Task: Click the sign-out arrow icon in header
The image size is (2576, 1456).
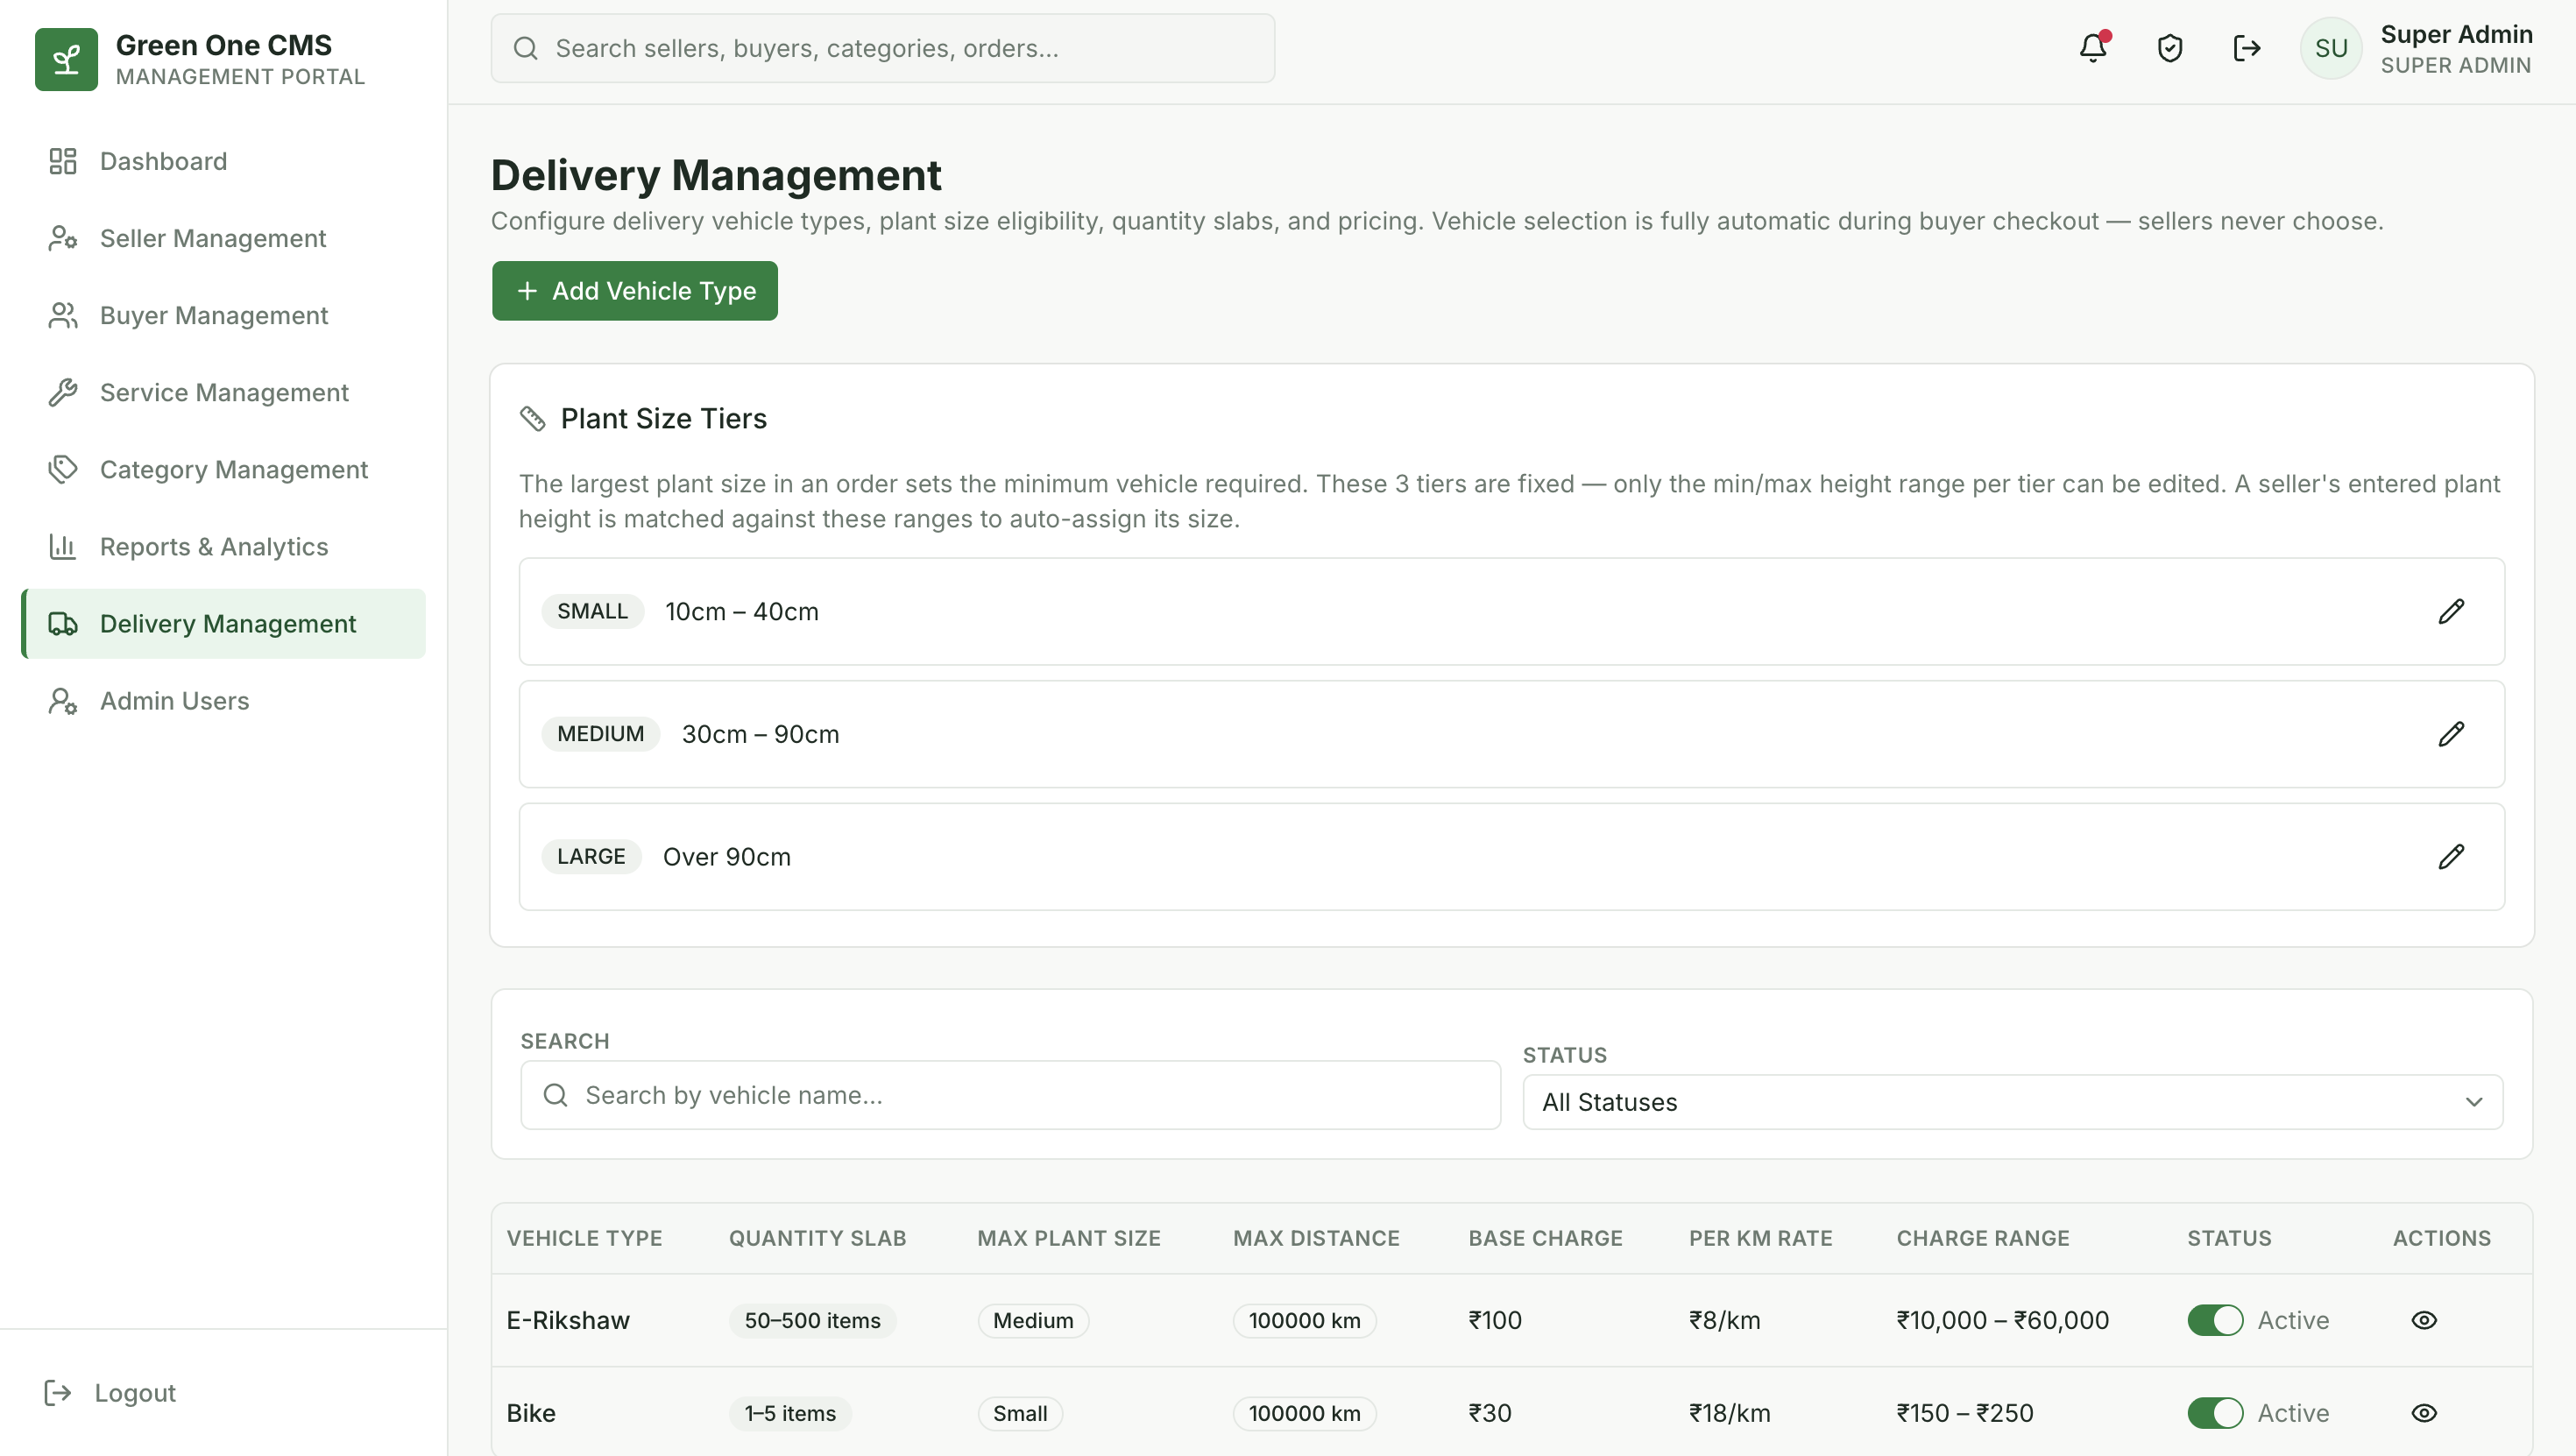Action: coord(2247,48)
